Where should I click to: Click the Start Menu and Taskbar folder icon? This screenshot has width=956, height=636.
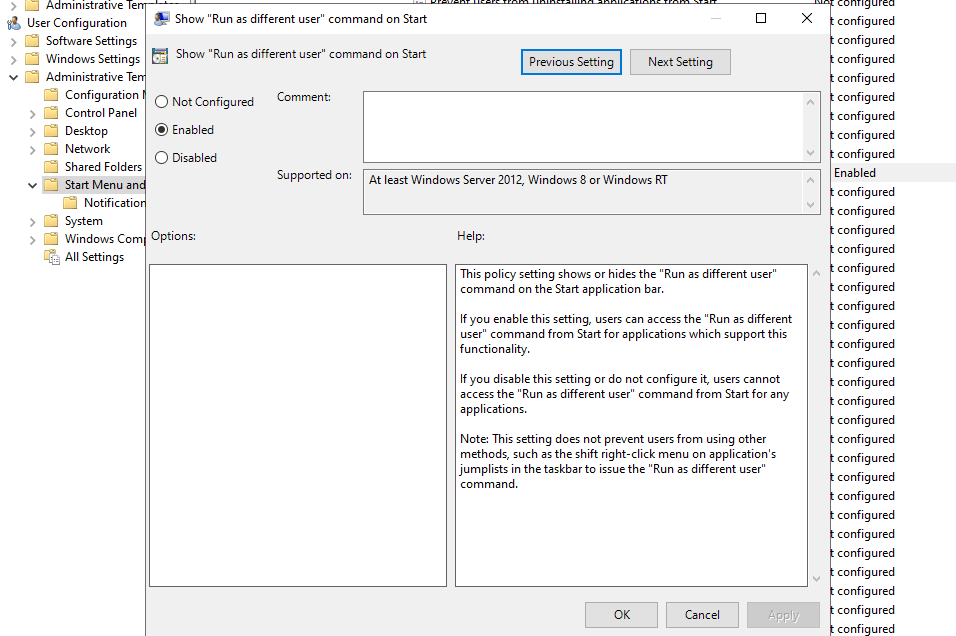coord(52,185)
